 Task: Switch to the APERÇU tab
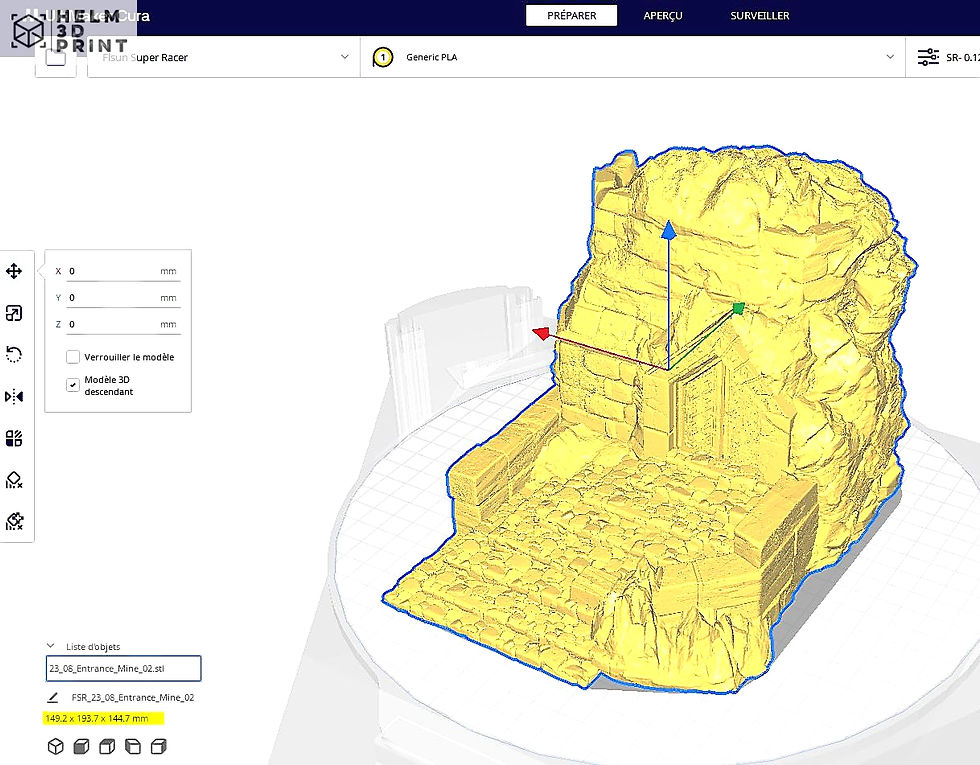point(662,16)
